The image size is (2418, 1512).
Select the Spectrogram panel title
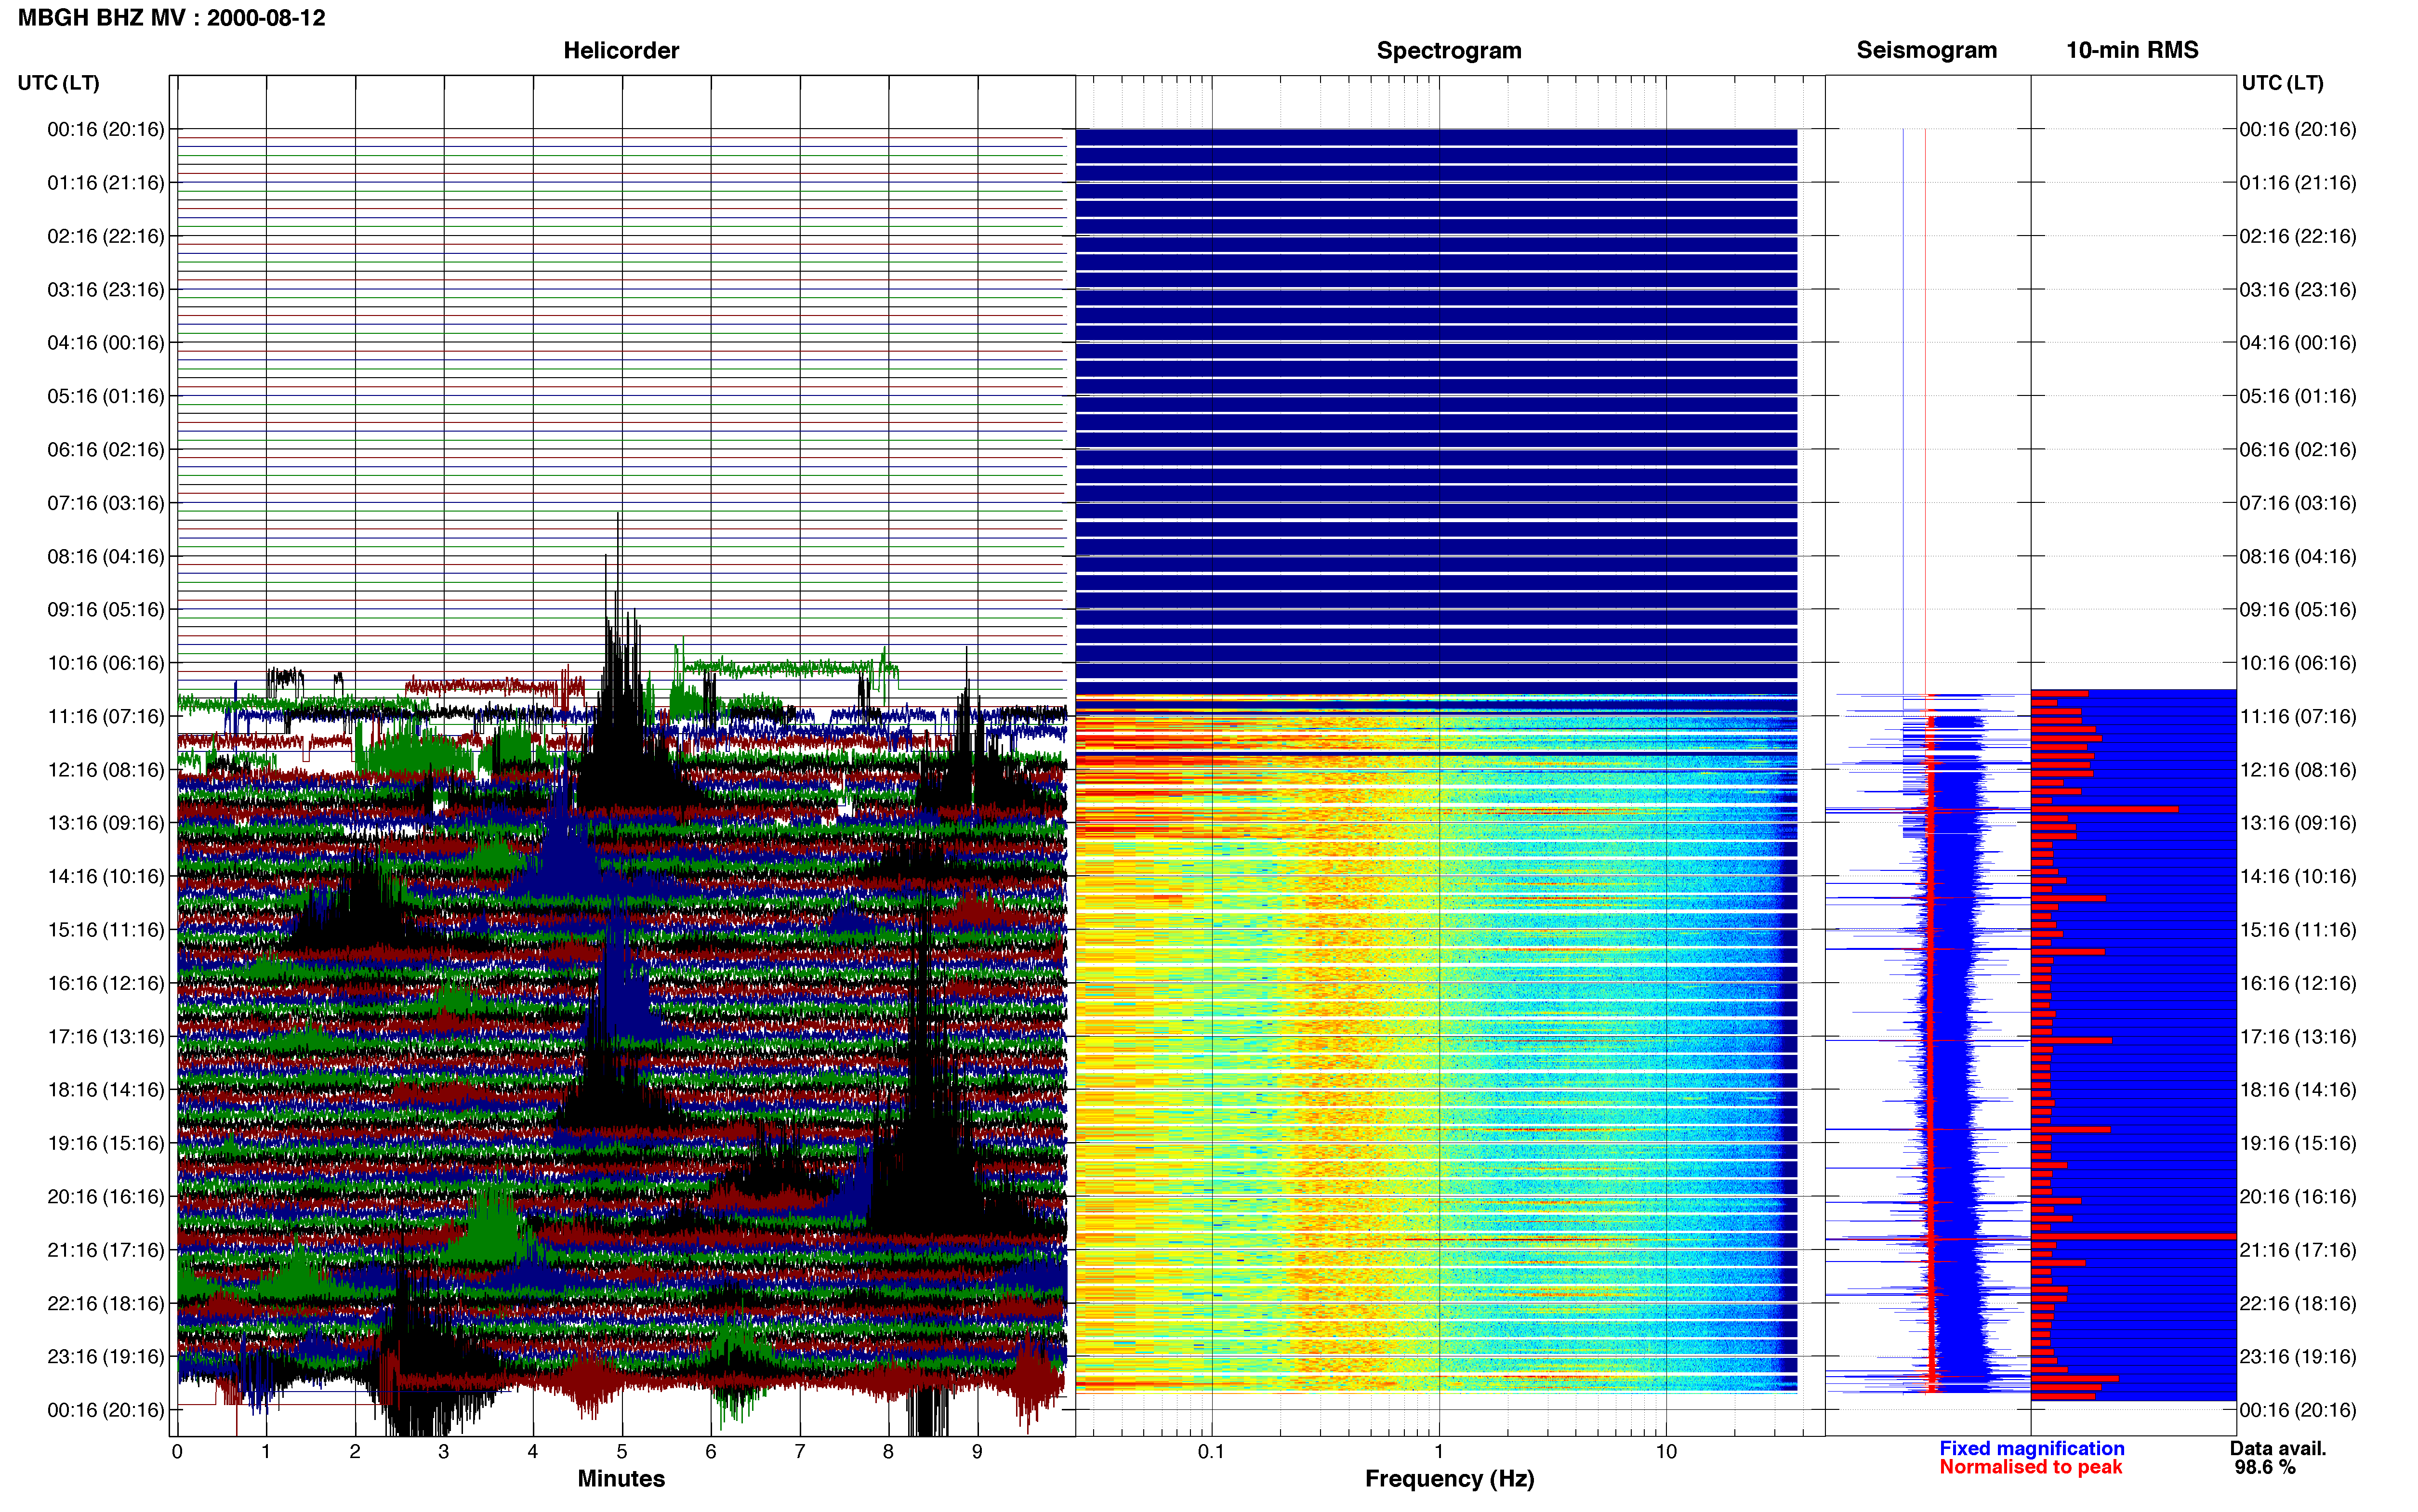click(x=1449, y=50)
